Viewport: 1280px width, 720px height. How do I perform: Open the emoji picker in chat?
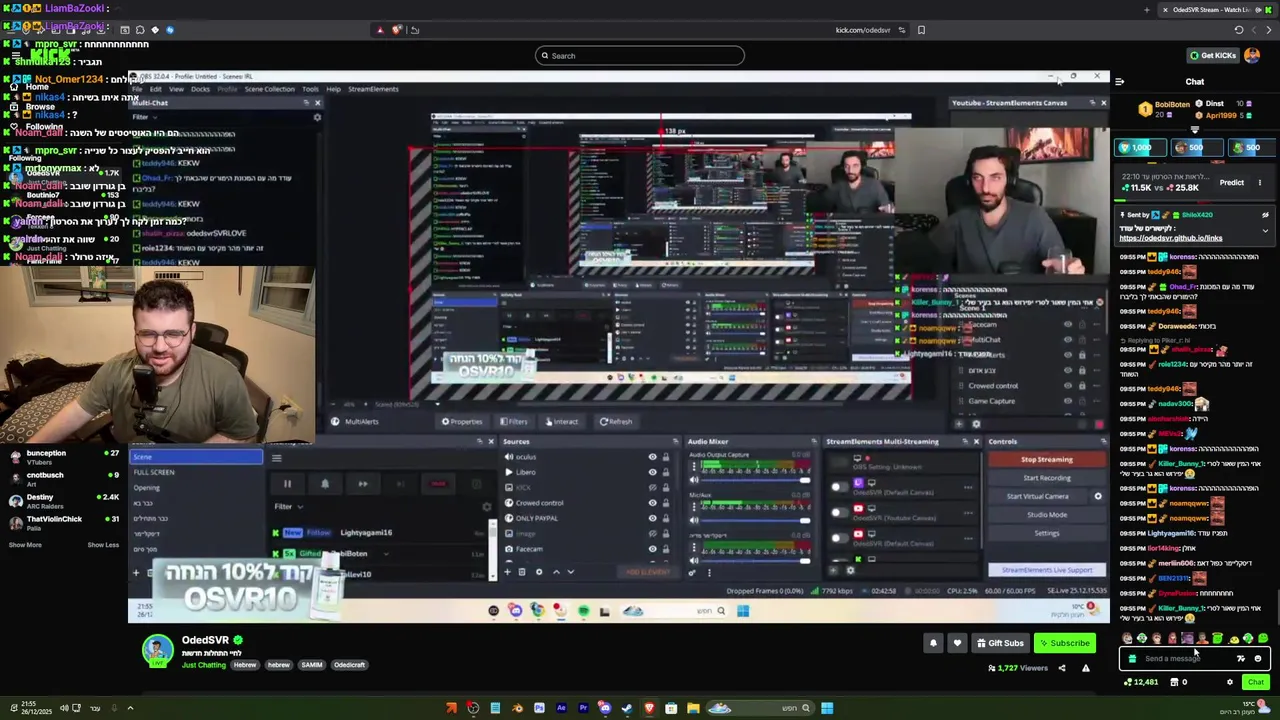click(x=1258, y=658)
